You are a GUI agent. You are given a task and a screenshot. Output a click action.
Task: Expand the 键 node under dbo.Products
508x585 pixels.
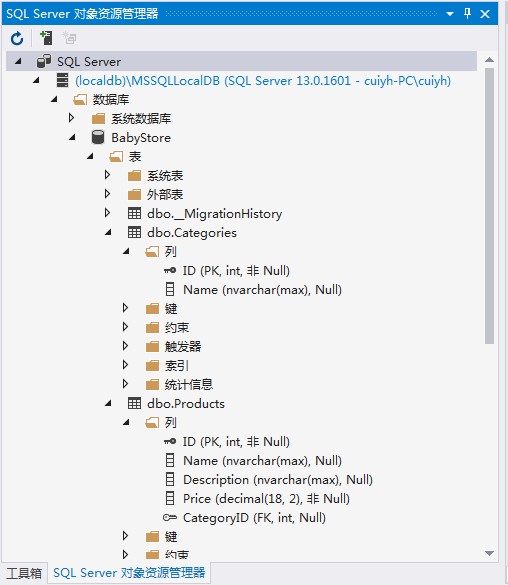pyautogui.click(x=125, y=536)
